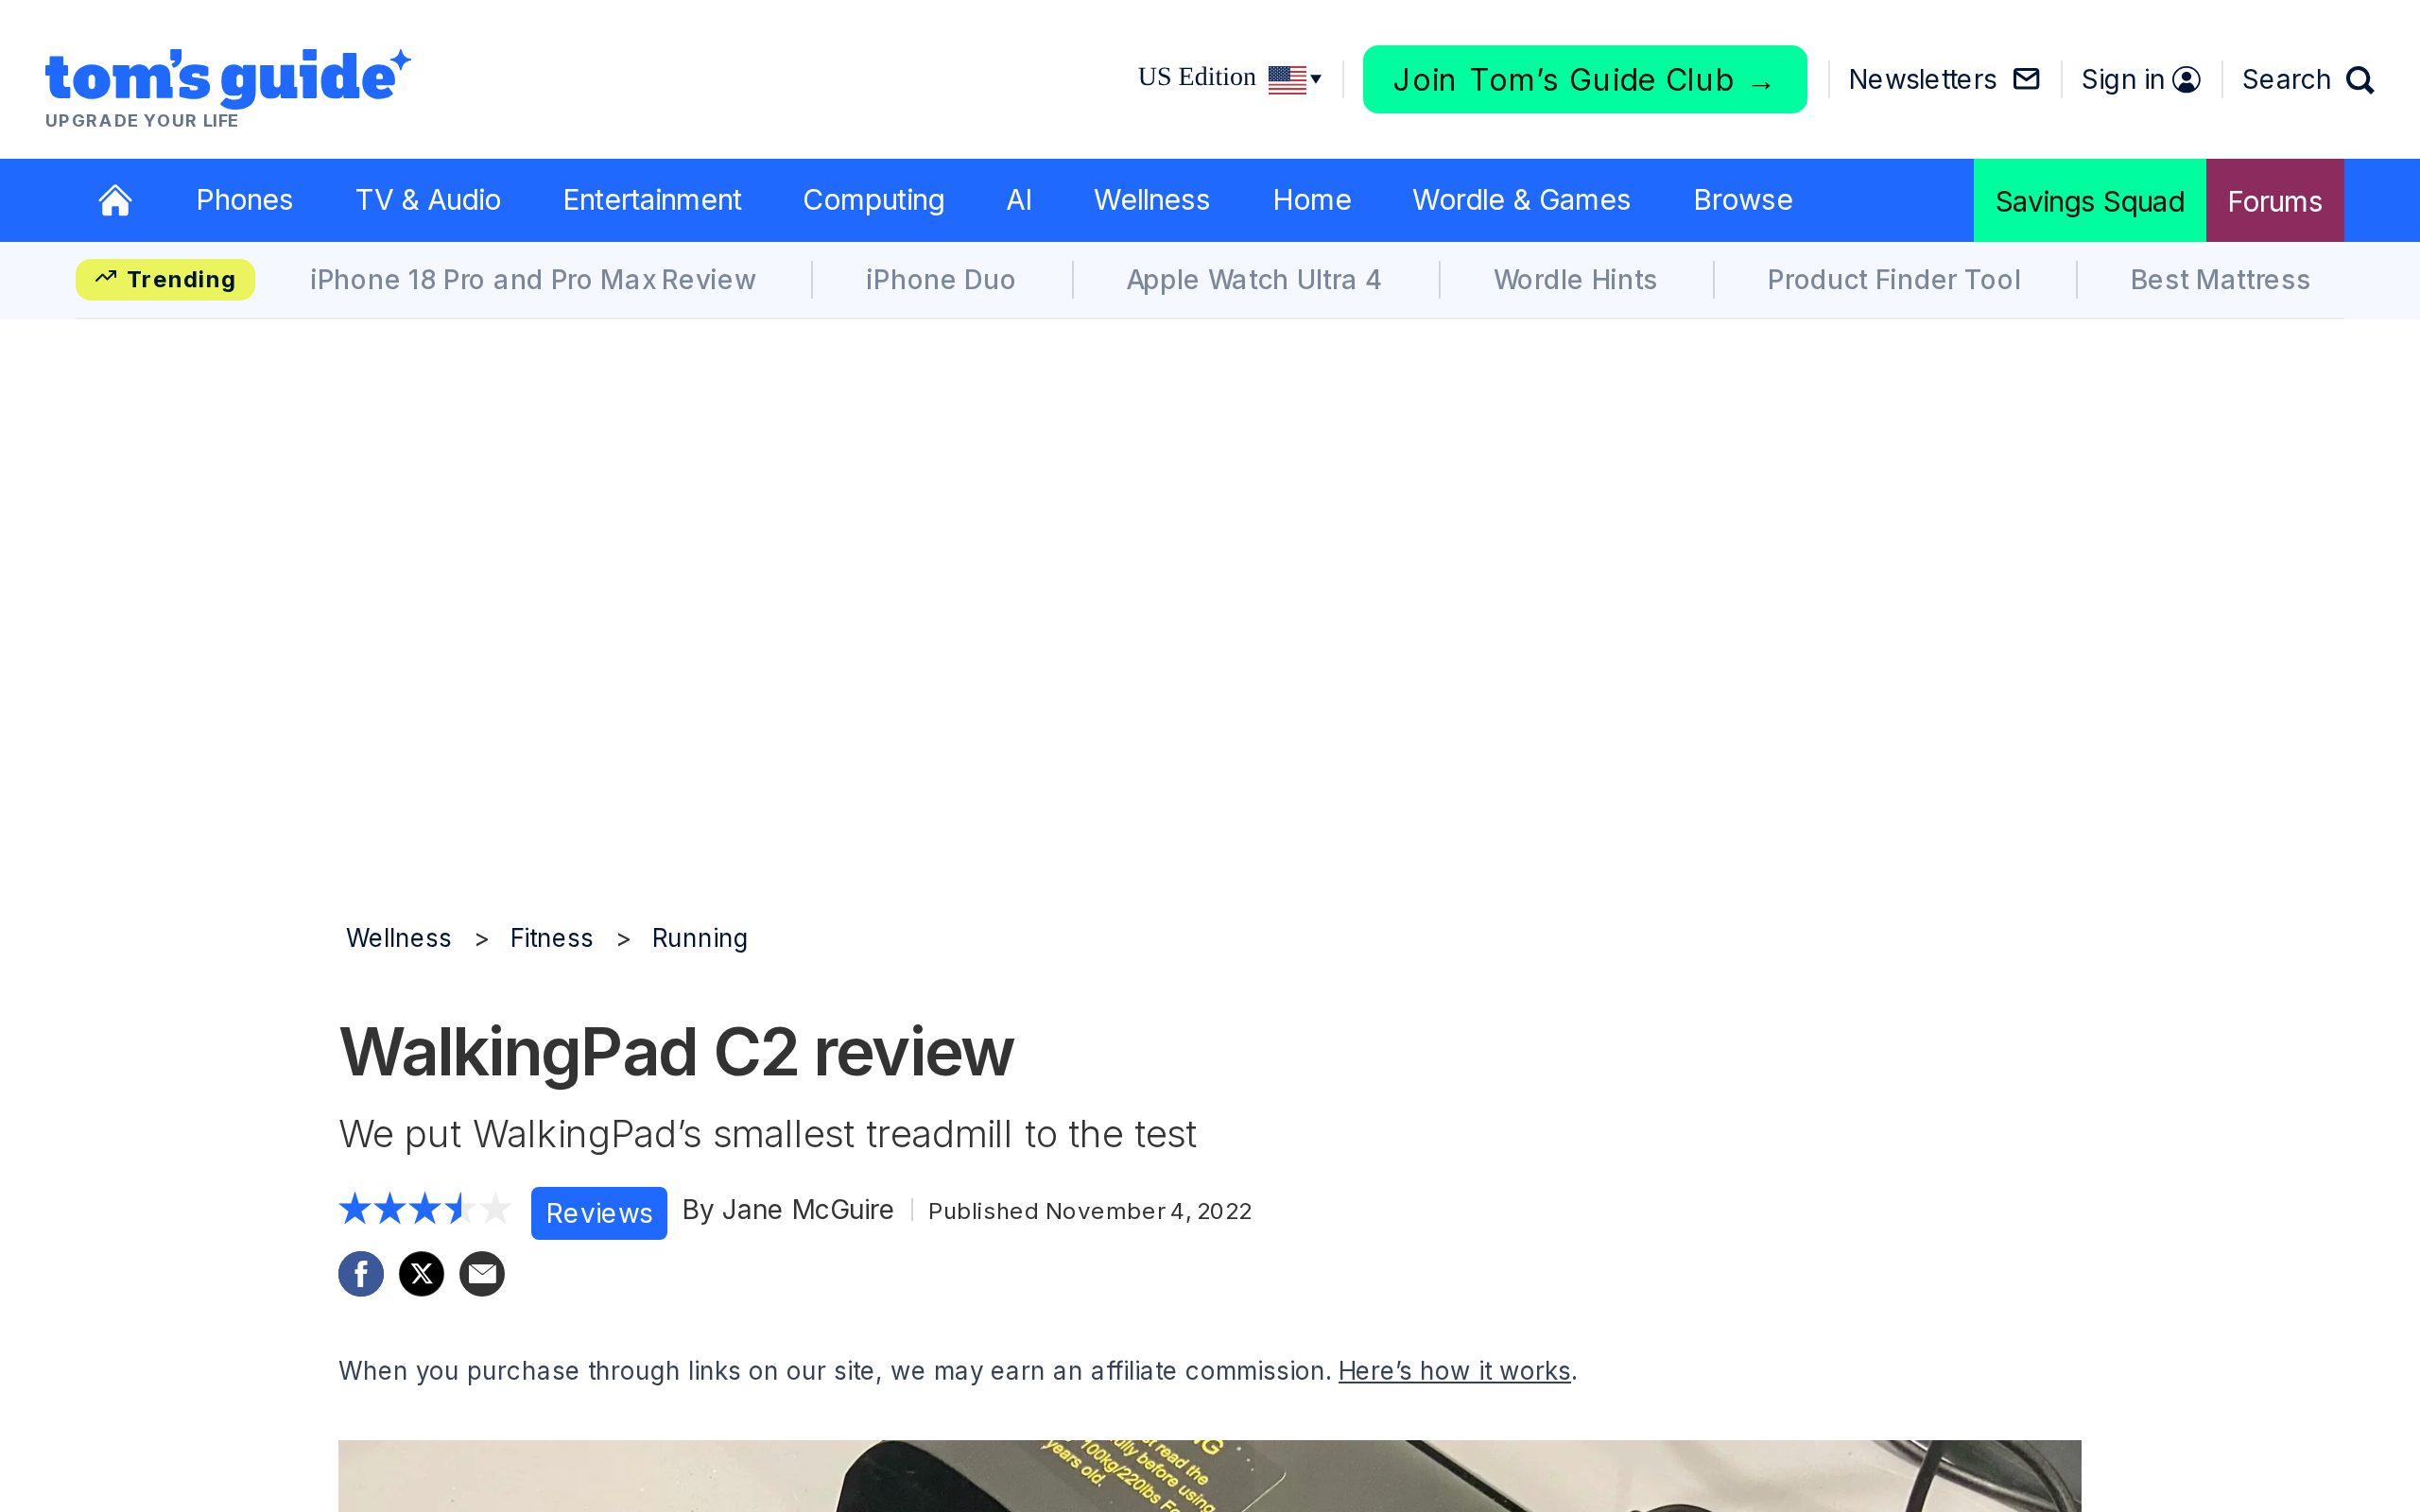2420x1512 pixels.
Task: Open iPhone Duo trending link
Action: 940,280
